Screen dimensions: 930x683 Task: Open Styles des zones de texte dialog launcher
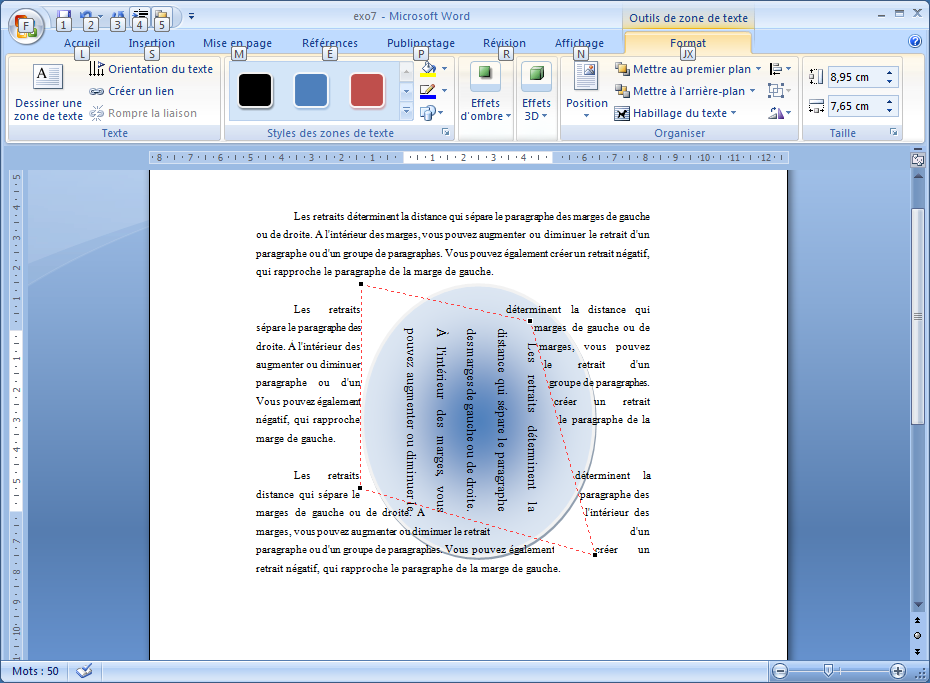click(x=445, y=132)
